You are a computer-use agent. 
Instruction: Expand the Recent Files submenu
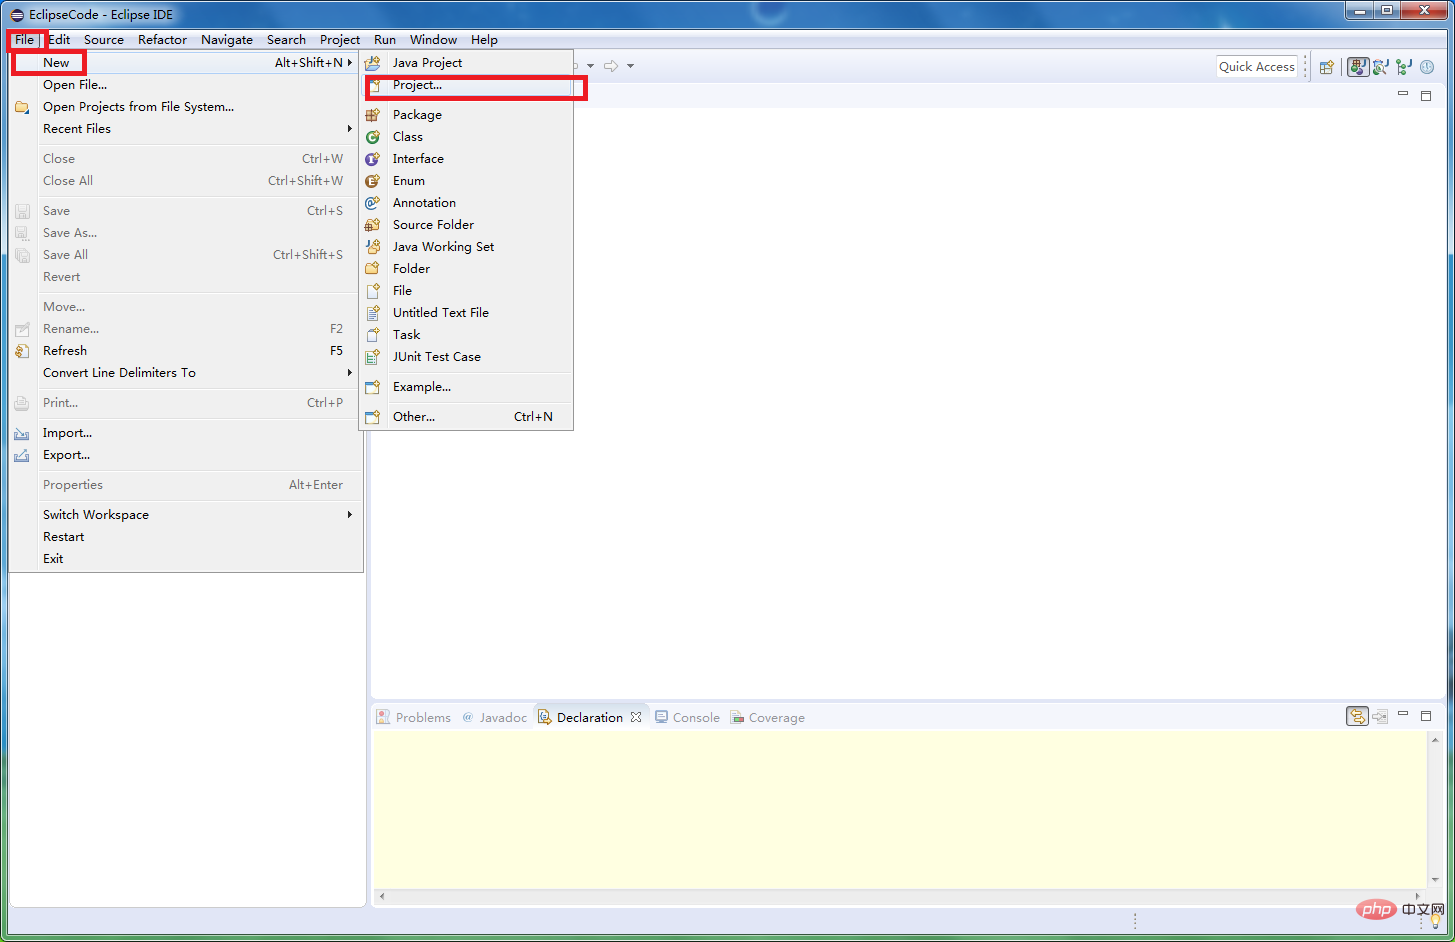coord(185,129)
